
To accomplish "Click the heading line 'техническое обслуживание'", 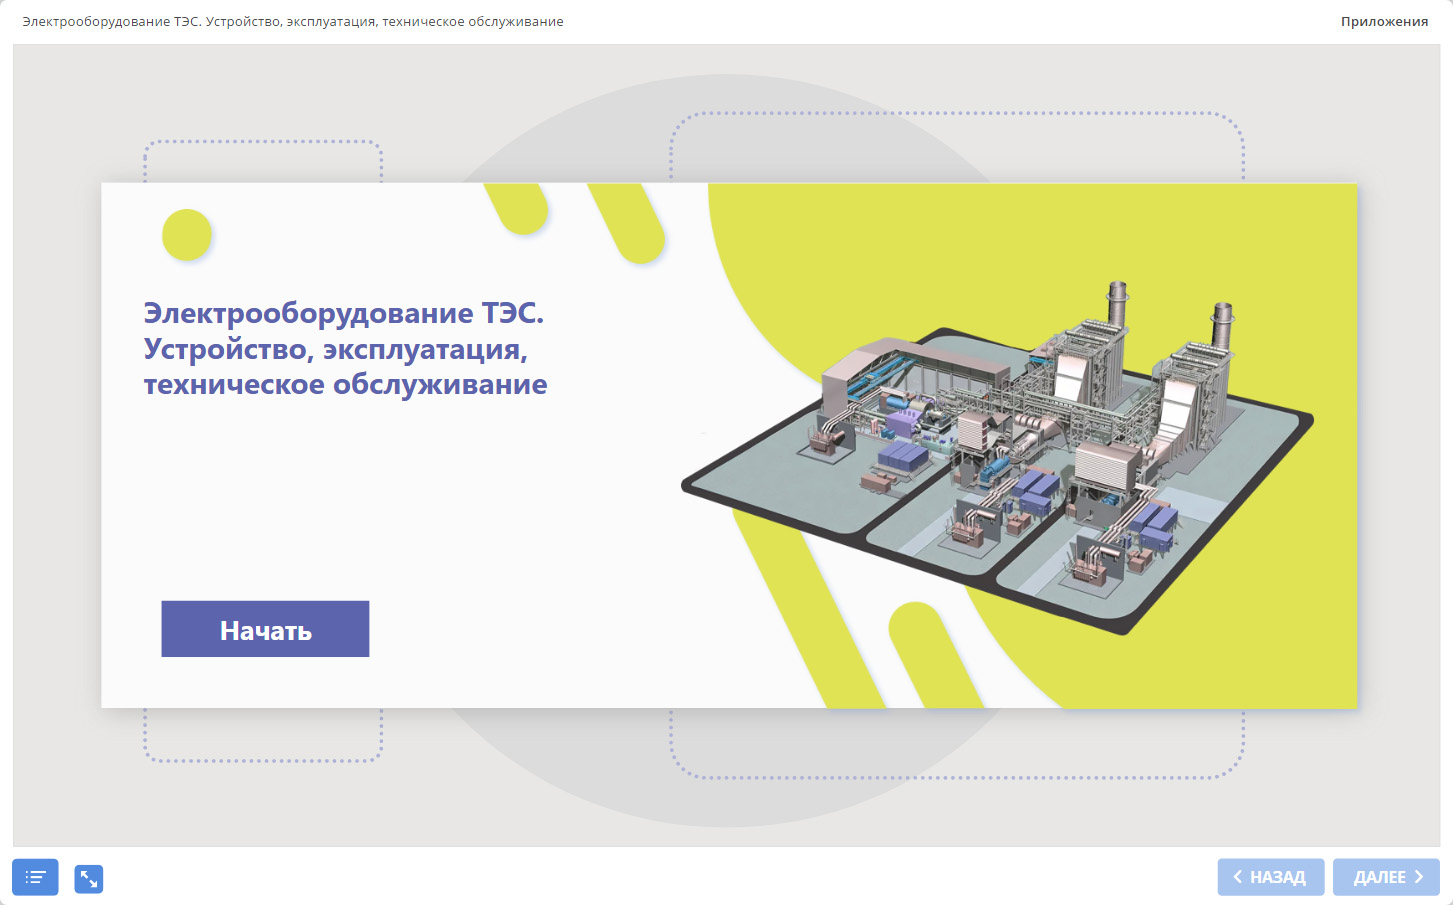I will point(345,384).
